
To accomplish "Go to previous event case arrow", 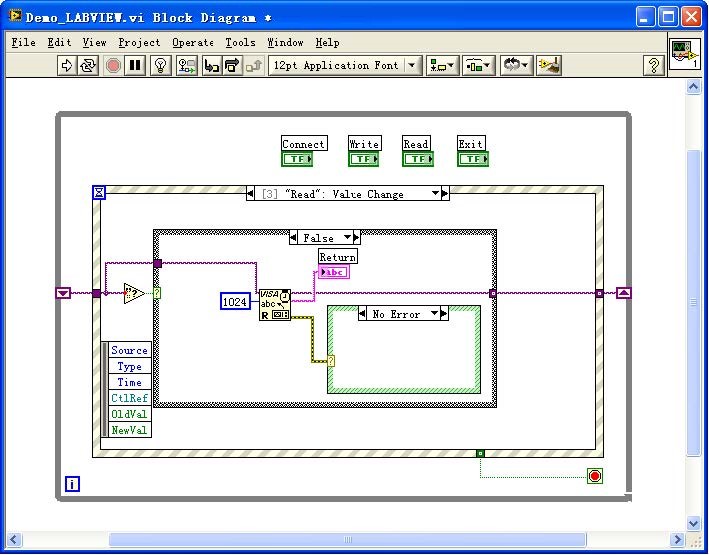I will tap(250, 194).
